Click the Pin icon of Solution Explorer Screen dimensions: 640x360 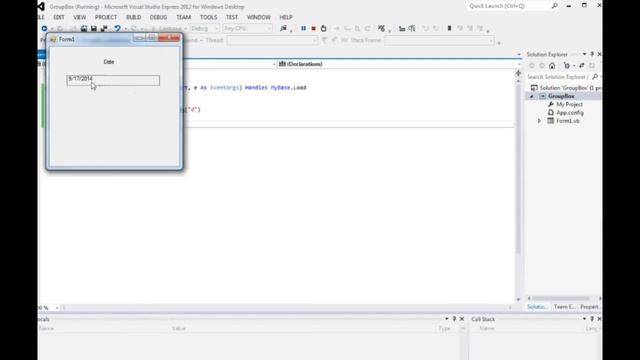click(x=592, y=54)
